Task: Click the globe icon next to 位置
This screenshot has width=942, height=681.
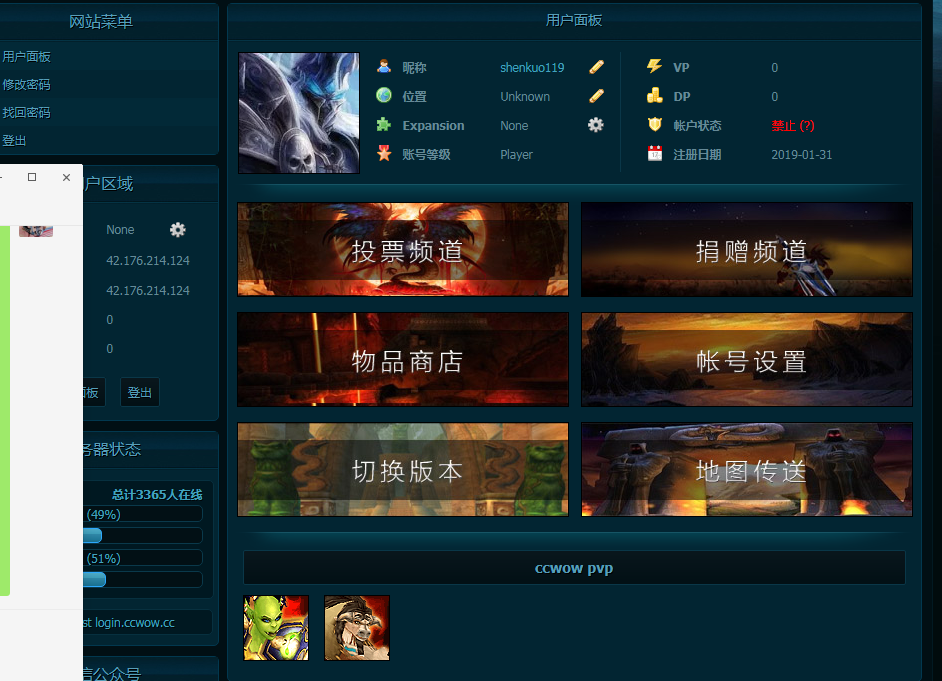Action: (383, 96)
